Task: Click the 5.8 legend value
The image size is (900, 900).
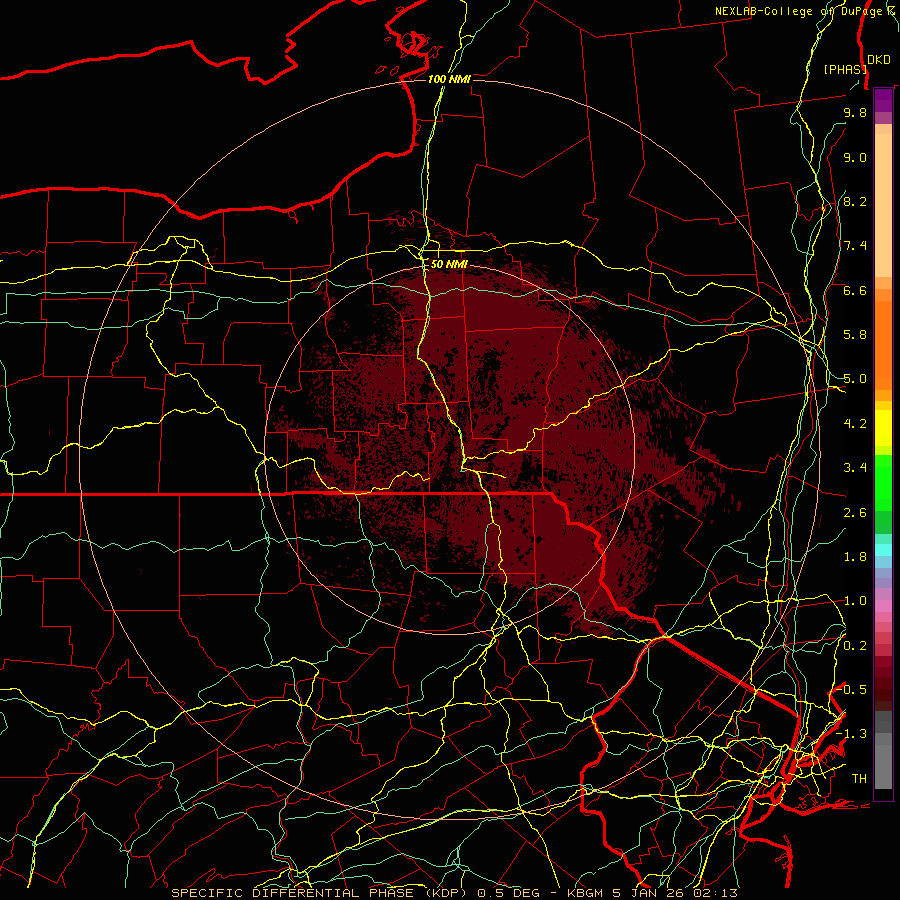Action: tap(855, 335)
